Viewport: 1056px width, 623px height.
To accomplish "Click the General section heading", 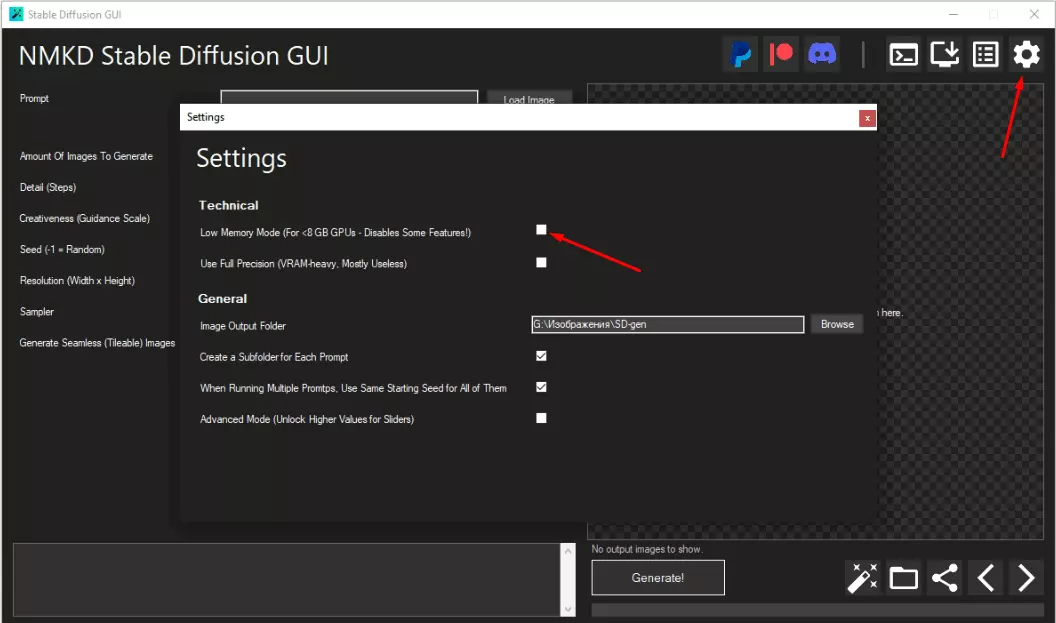I will [x=222, y=298].
